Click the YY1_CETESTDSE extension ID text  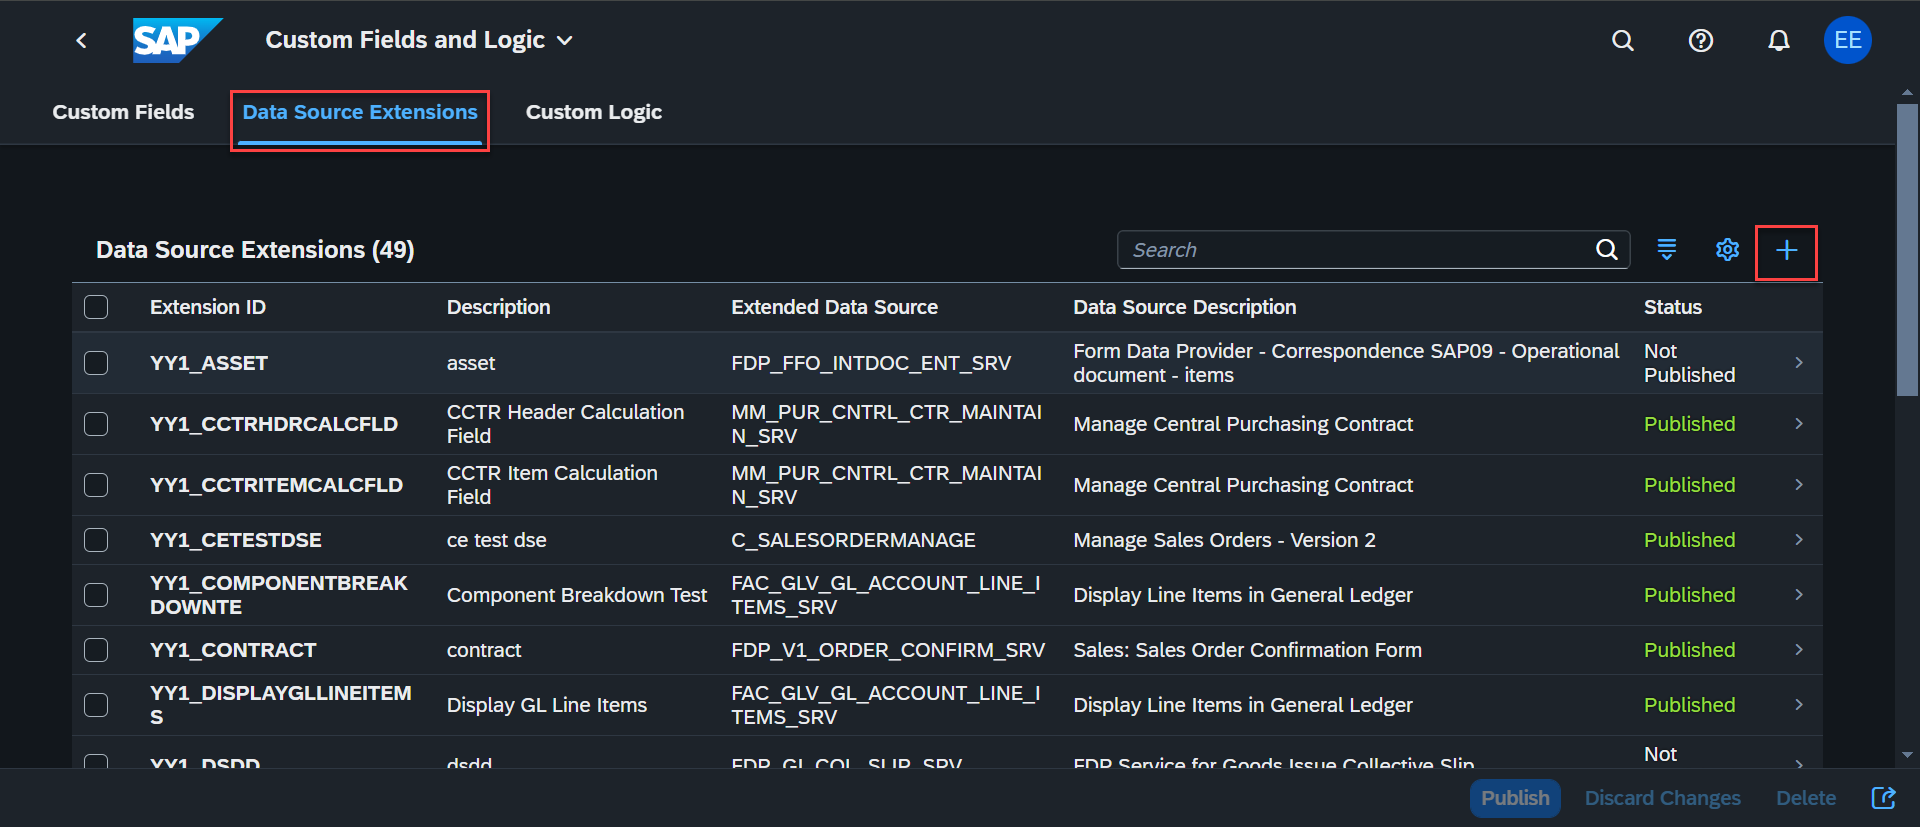click(x=236, y=540)
